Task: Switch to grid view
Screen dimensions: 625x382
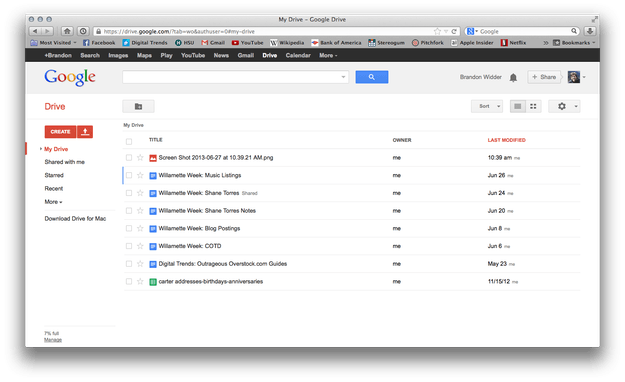Action: tap(533, 106)
